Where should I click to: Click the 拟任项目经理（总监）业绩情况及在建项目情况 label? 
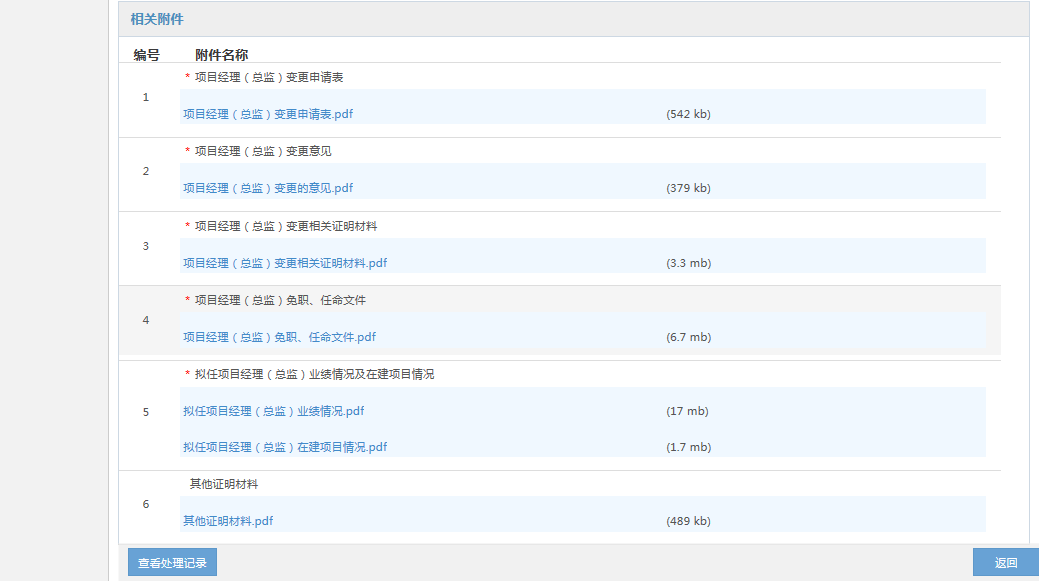click(x=314, y=374)
